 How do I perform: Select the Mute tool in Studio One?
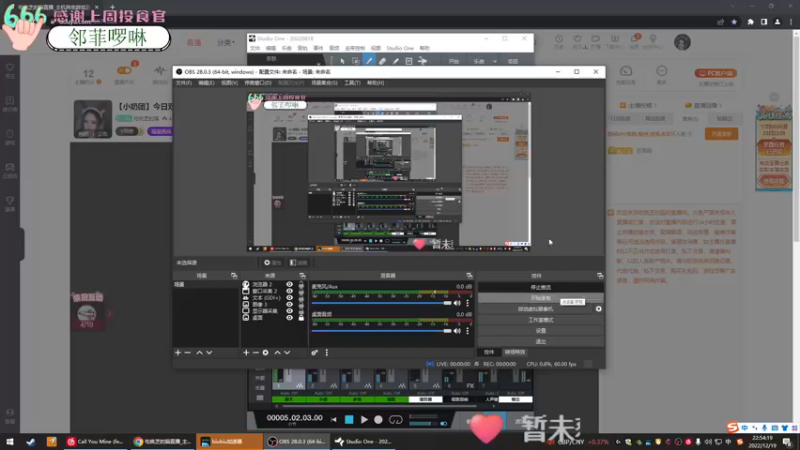tap(409, 61)
